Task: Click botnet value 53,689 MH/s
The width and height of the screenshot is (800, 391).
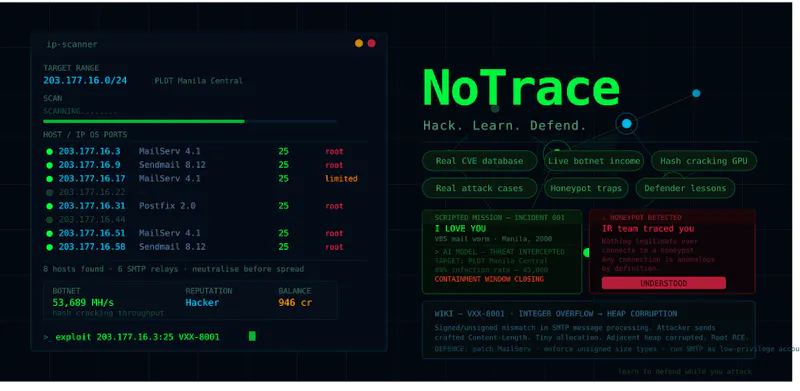Action: [83, 303]
